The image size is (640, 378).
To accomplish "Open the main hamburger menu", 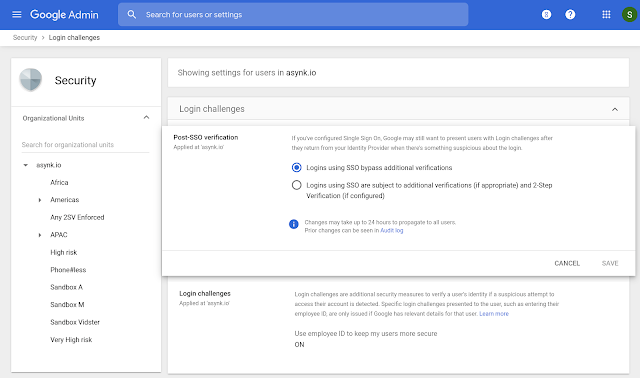I will 17,15.
